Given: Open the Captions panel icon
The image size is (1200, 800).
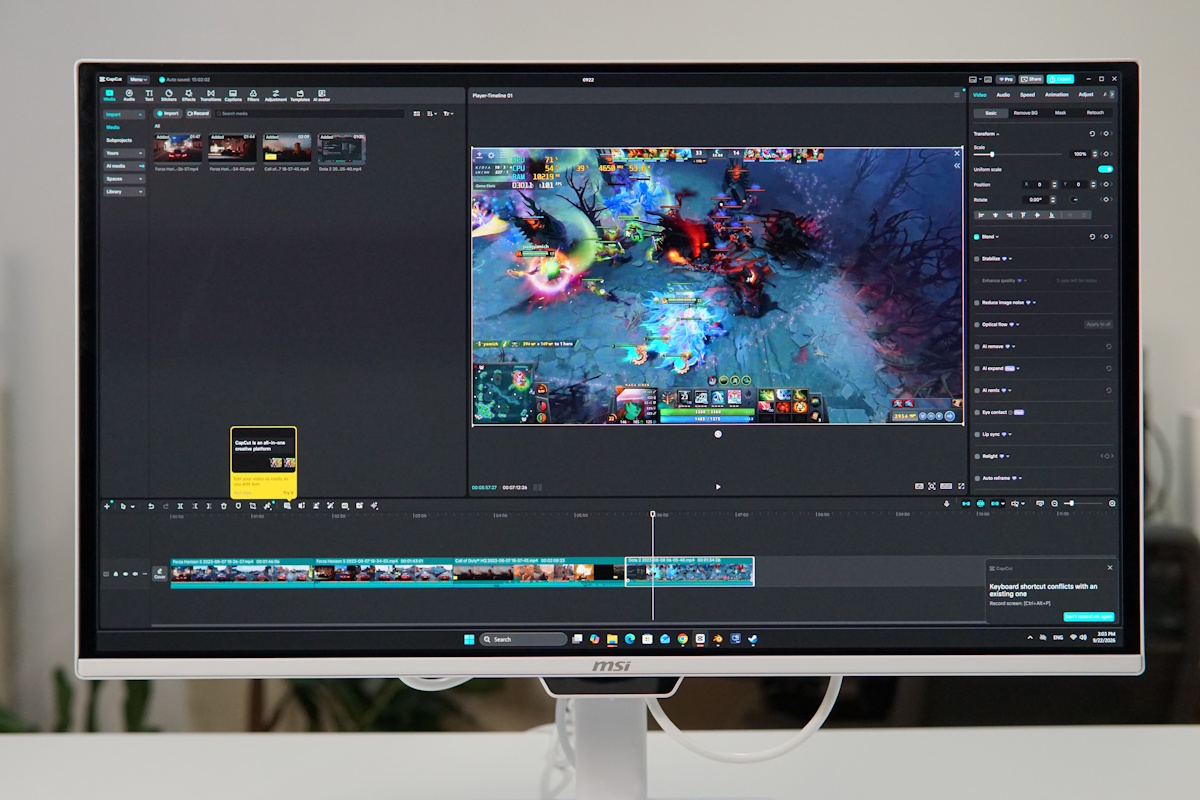Looking at the screenshot, I should (x=233, y=93).
